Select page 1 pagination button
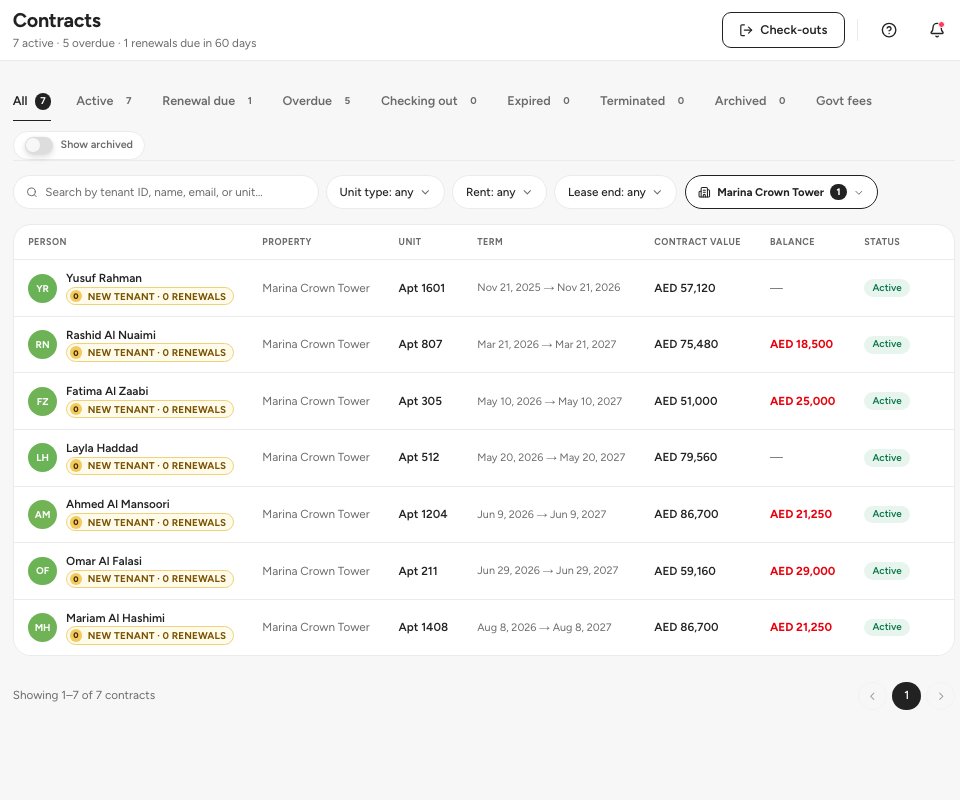This screenshot has height=800, width=960. [906, 696]
